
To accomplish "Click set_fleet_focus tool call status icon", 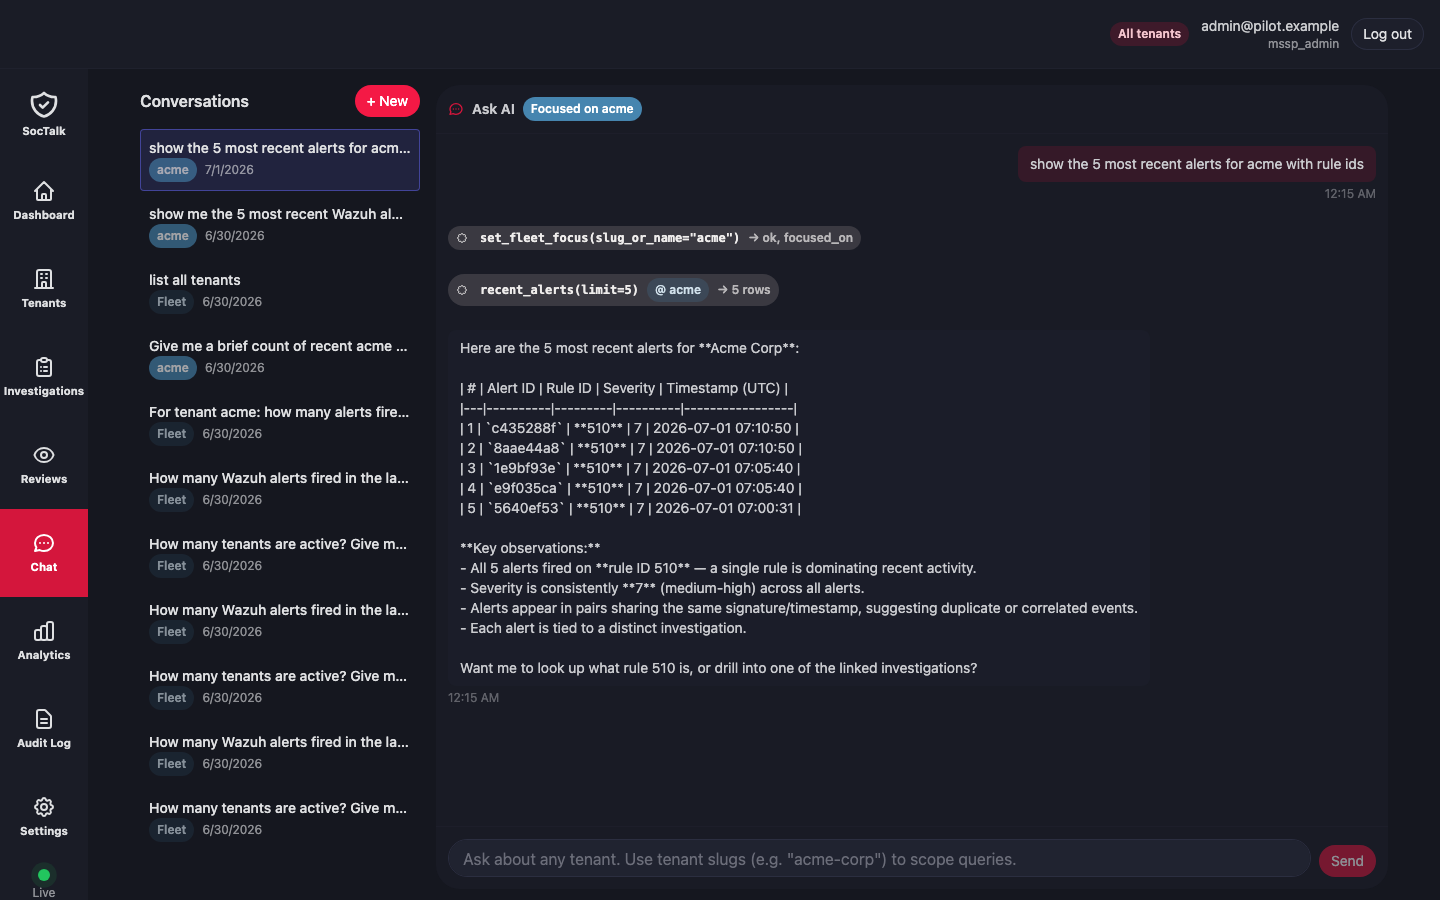I will (x=462, y=238).
